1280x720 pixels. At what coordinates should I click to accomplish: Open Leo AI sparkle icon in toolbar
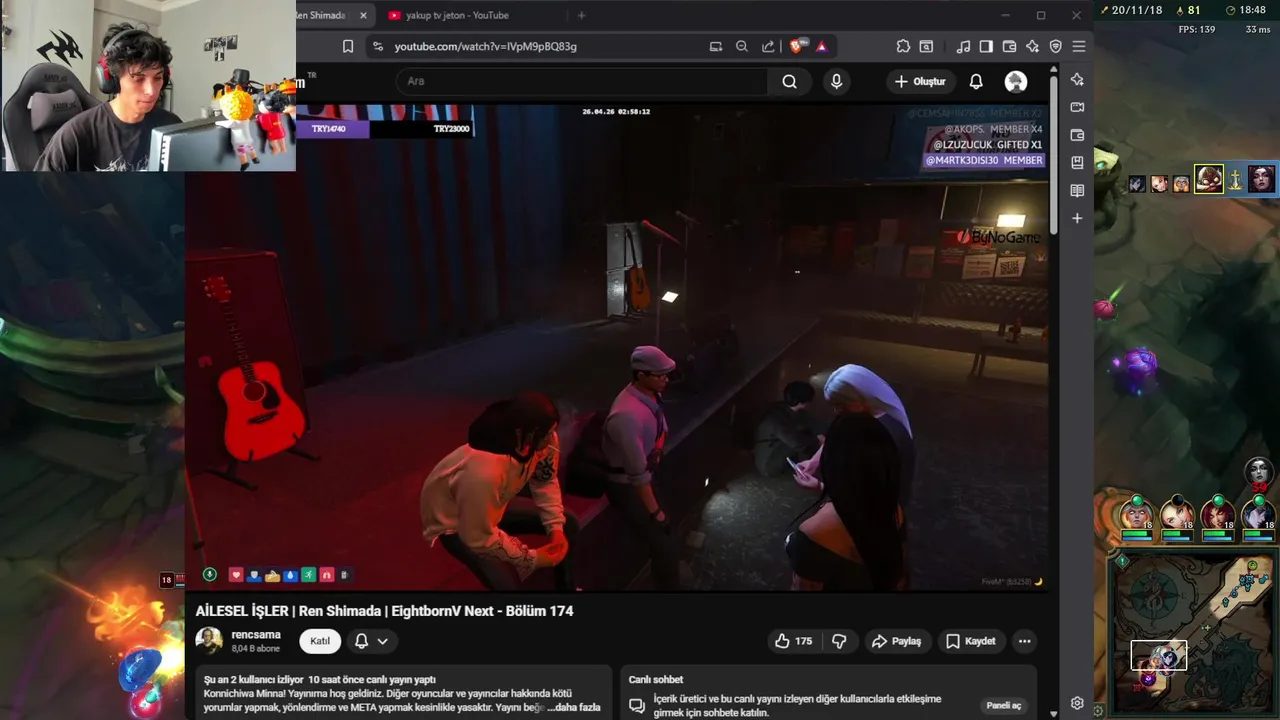[x=1032, y=46]
